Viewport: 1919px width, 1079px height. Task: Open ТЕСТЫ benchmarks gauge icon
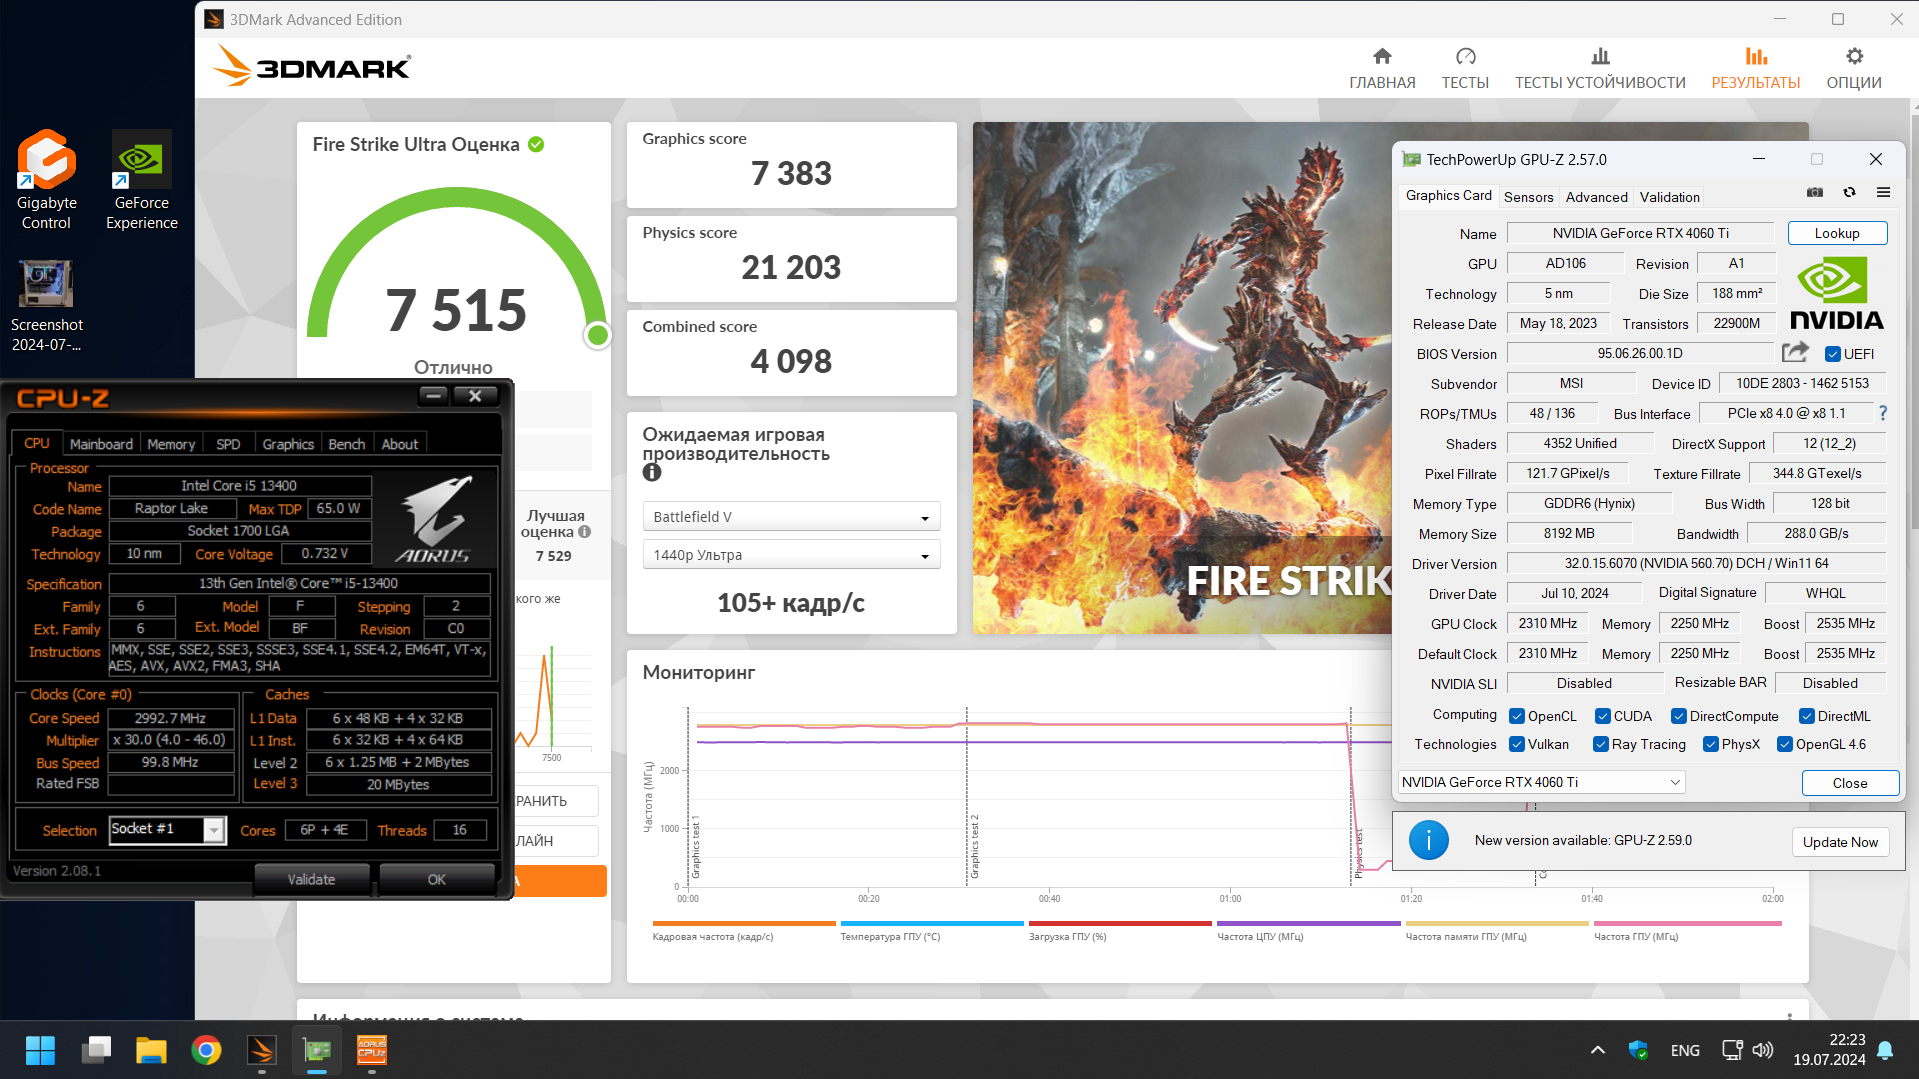click(x=1465, y=57)
